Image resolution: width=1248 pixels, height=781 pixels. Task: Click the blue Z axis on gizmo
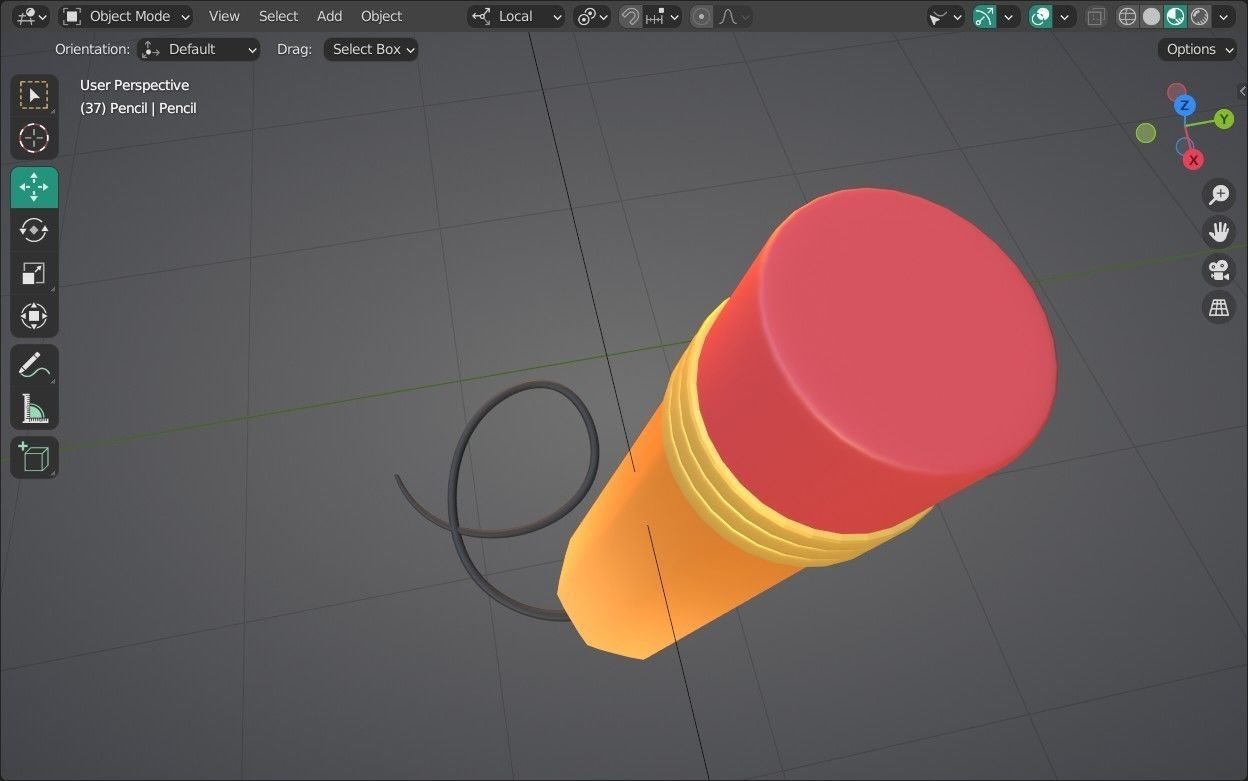[1185, 105]
